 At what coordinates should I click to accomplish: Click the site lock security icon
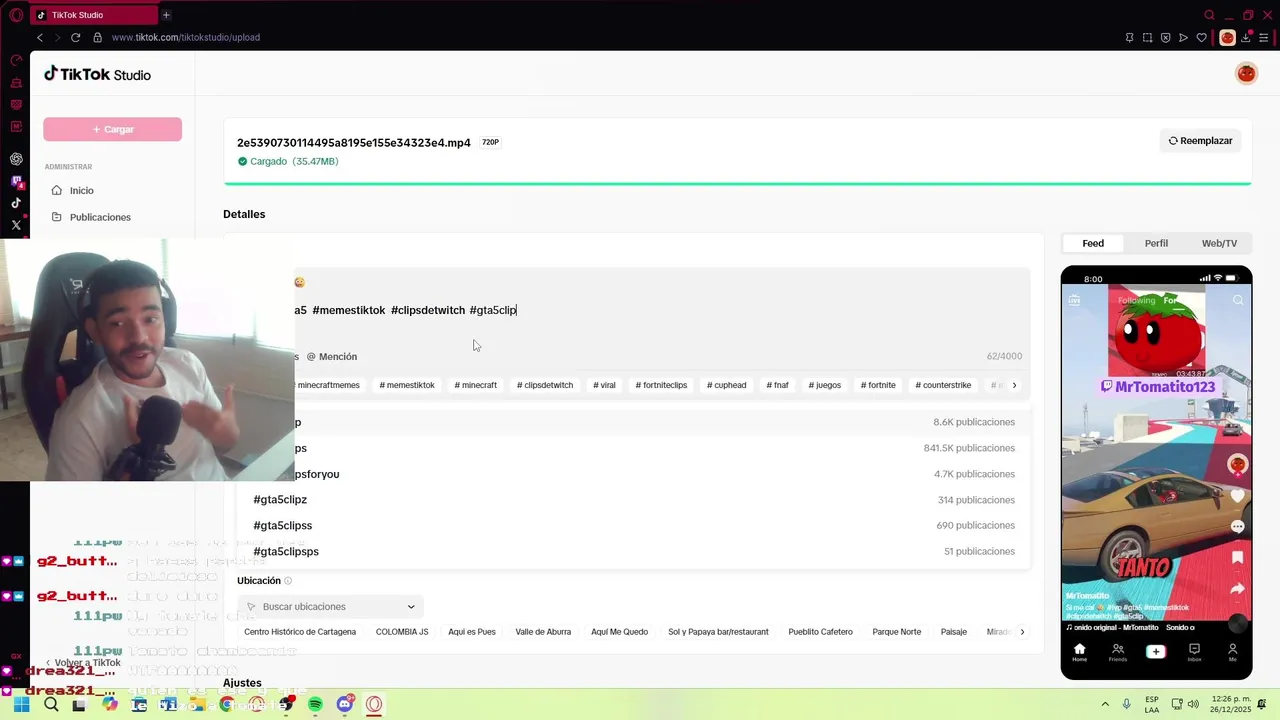[97, 37]
